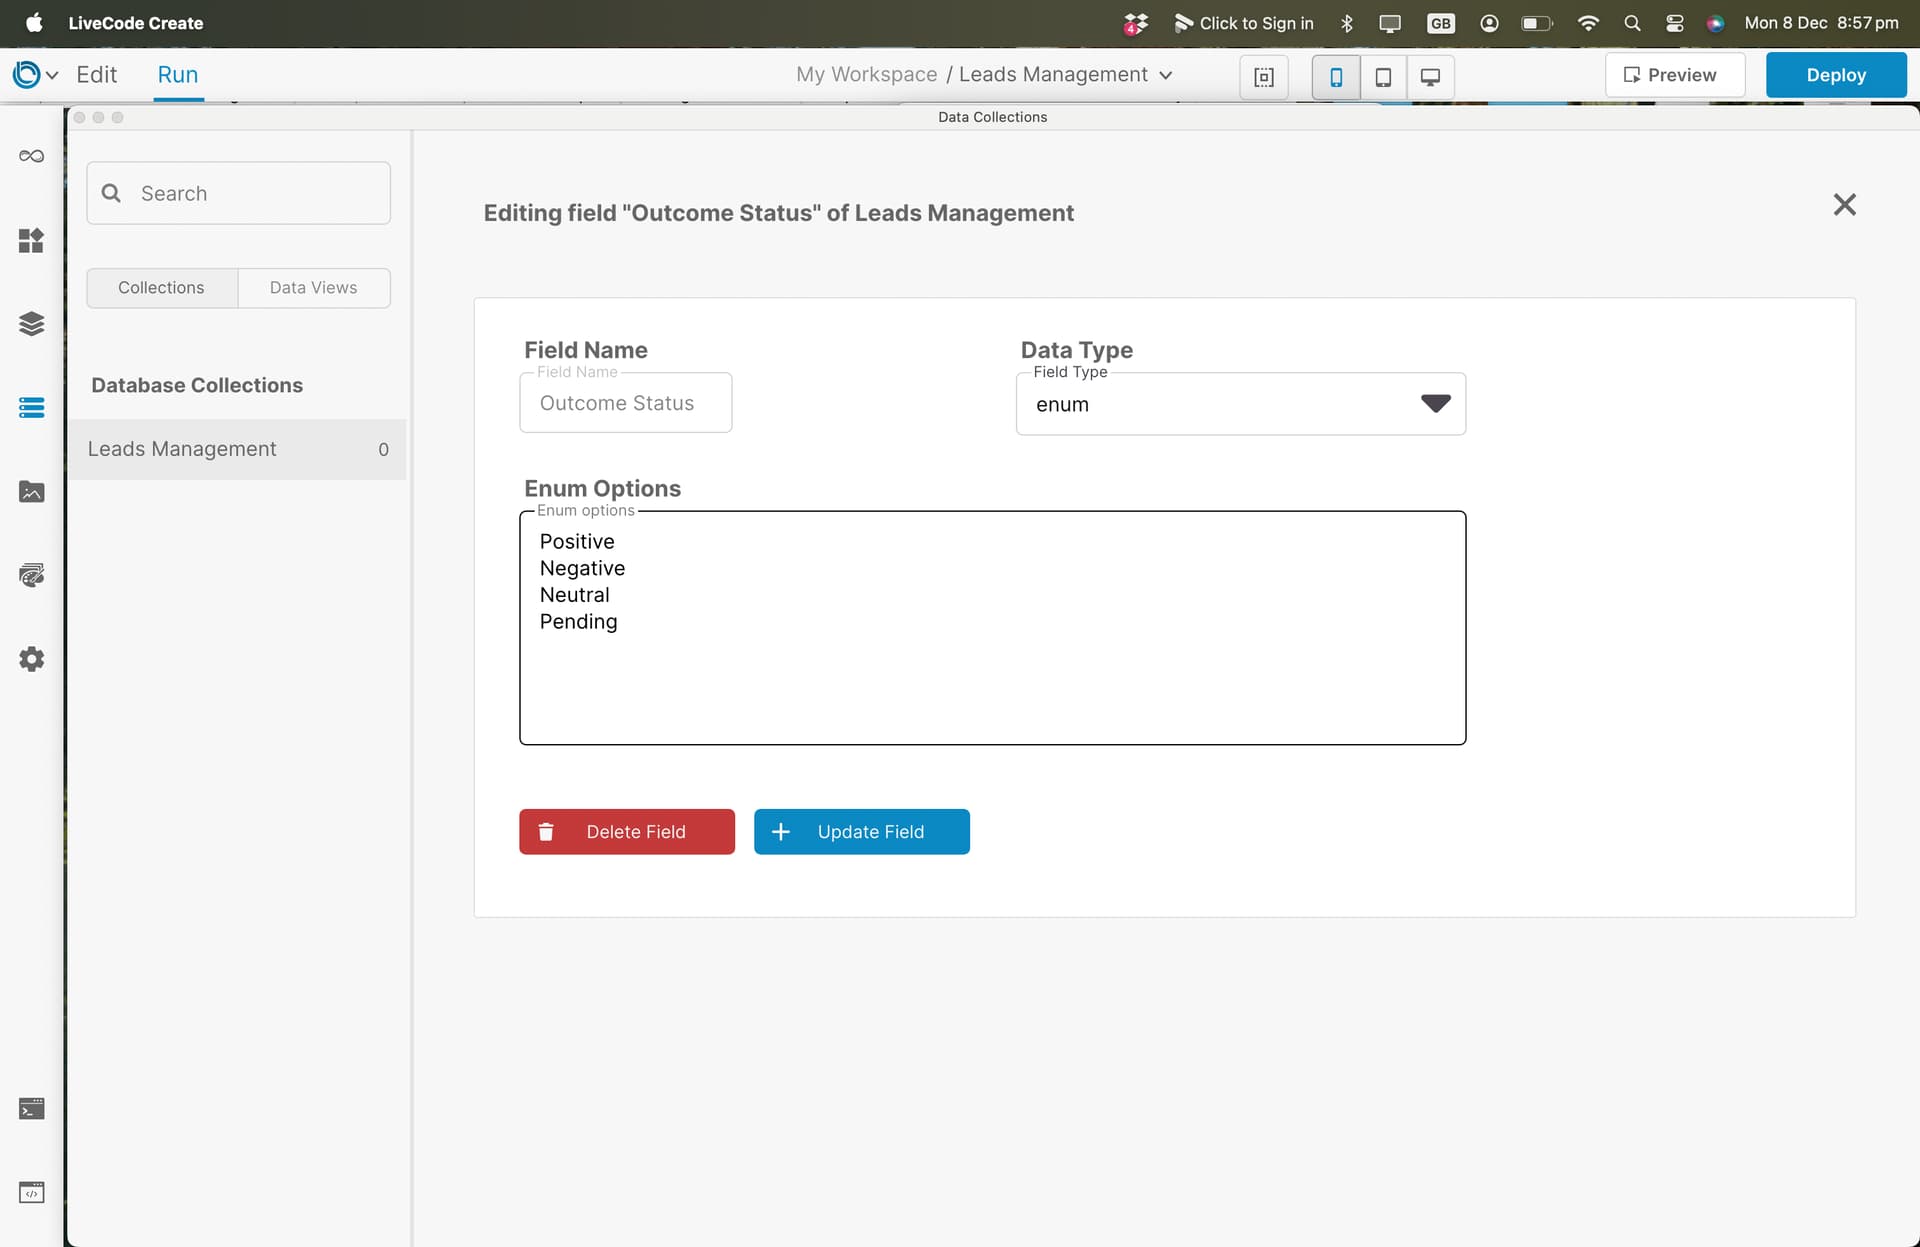
Task: Open the code editor window icon
Action: [31, 1193]
